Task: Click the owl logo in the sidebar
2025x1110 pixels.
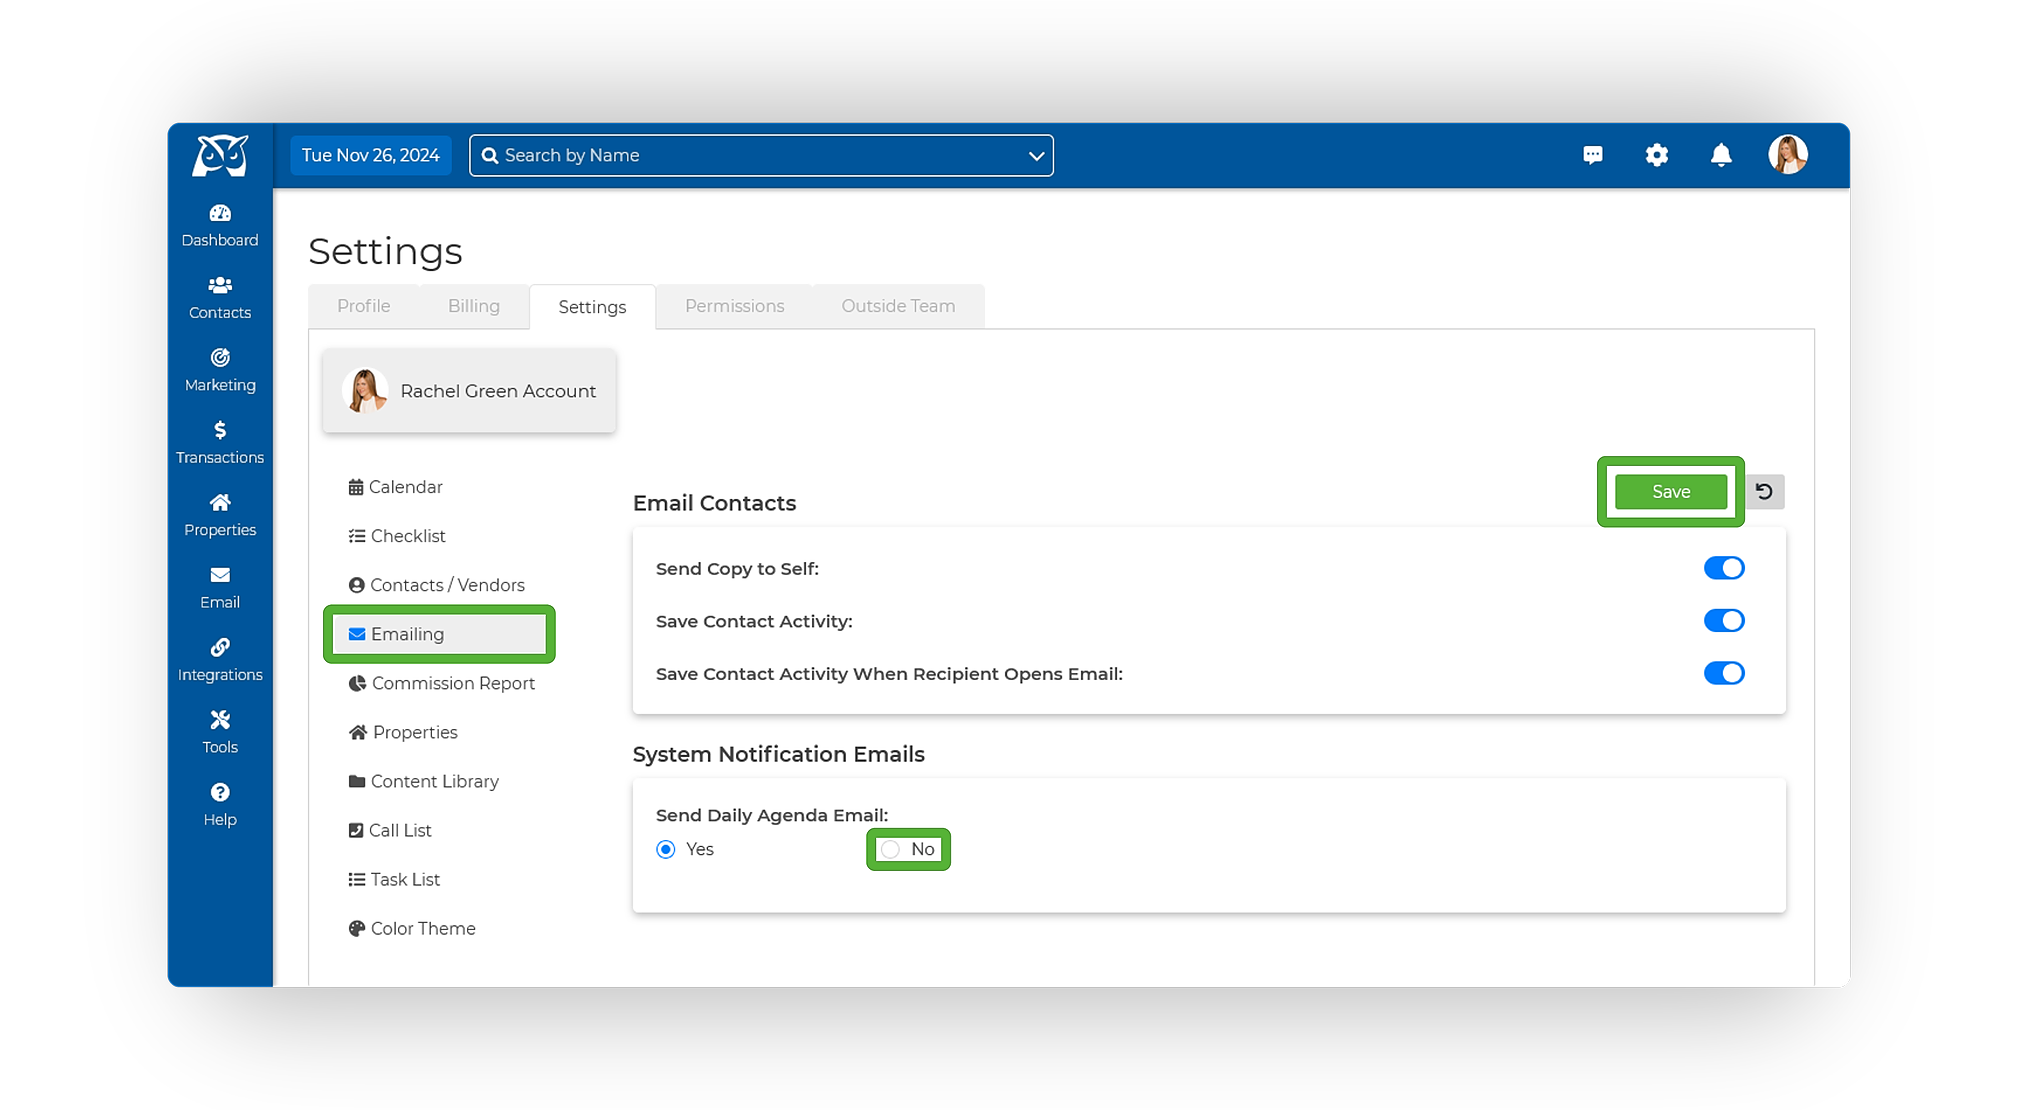Action: point(220,155)
